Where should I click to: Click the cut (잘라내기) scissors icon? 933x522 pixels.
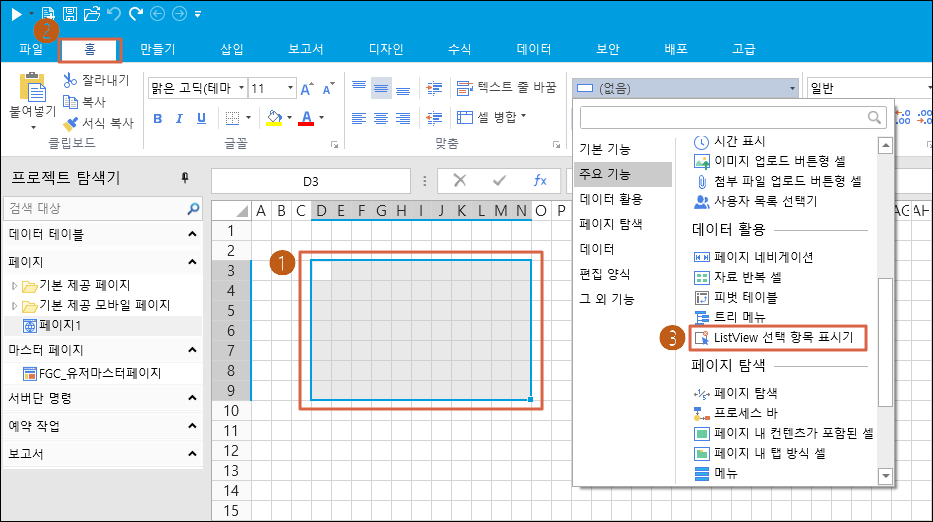pos(70,80)
